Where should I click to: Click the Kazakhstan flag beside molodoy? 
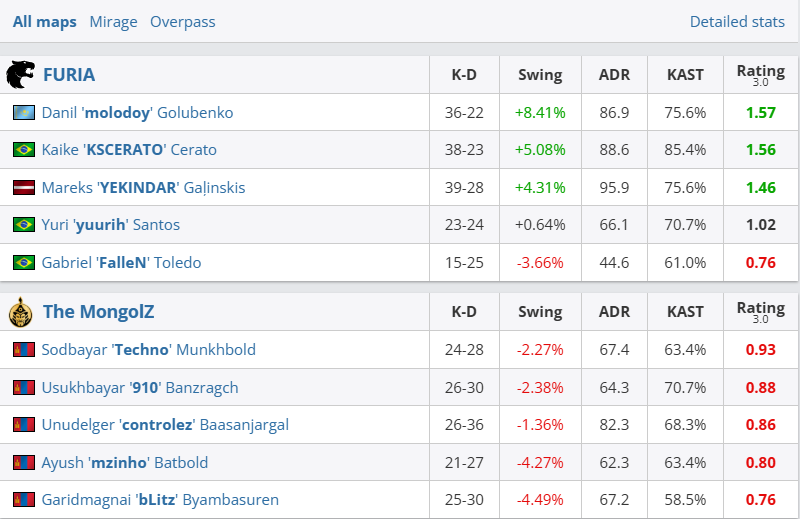[x=24, y=113]
